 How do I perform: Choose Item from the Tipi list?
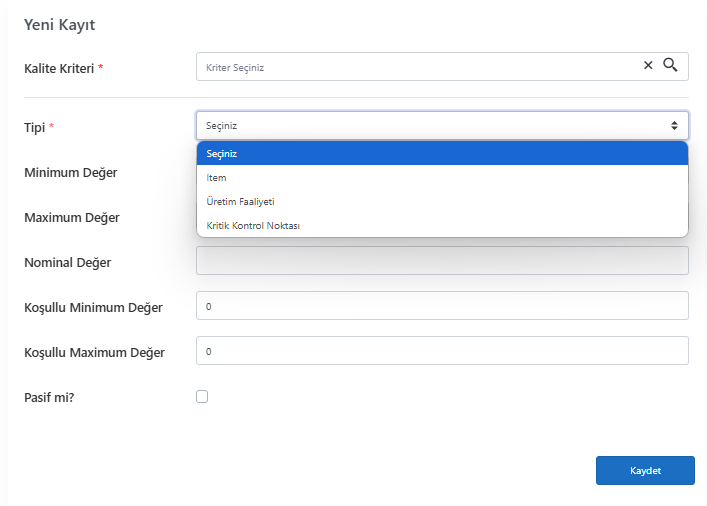442,178
